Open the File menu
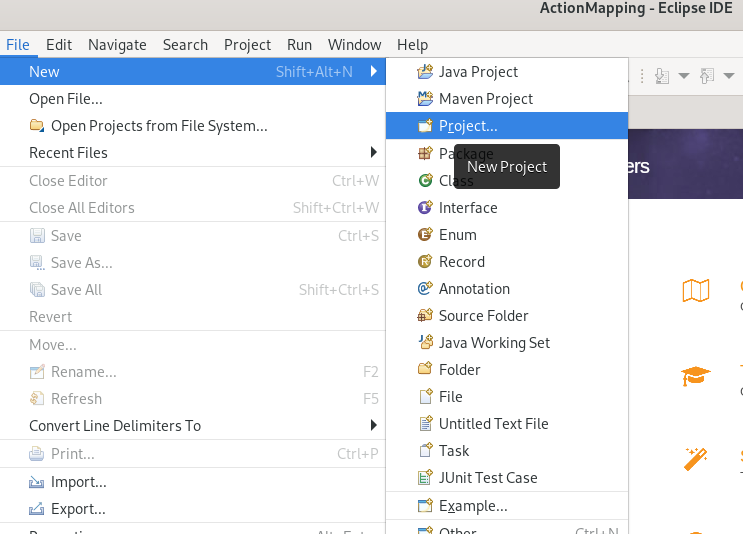The width and height of the screenshot is (743, 534). click(x=18, y=45)
